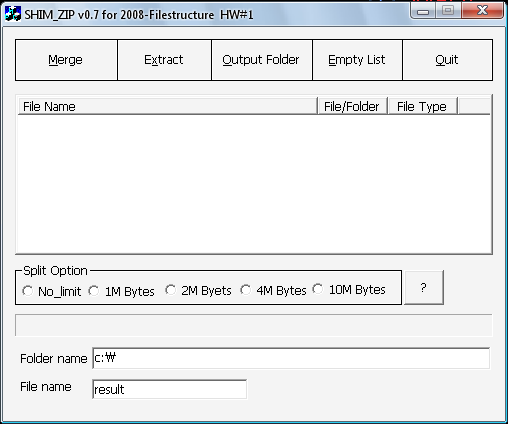Open the Output Folder chooser
The image size is (508, 424).
[262, 60]
